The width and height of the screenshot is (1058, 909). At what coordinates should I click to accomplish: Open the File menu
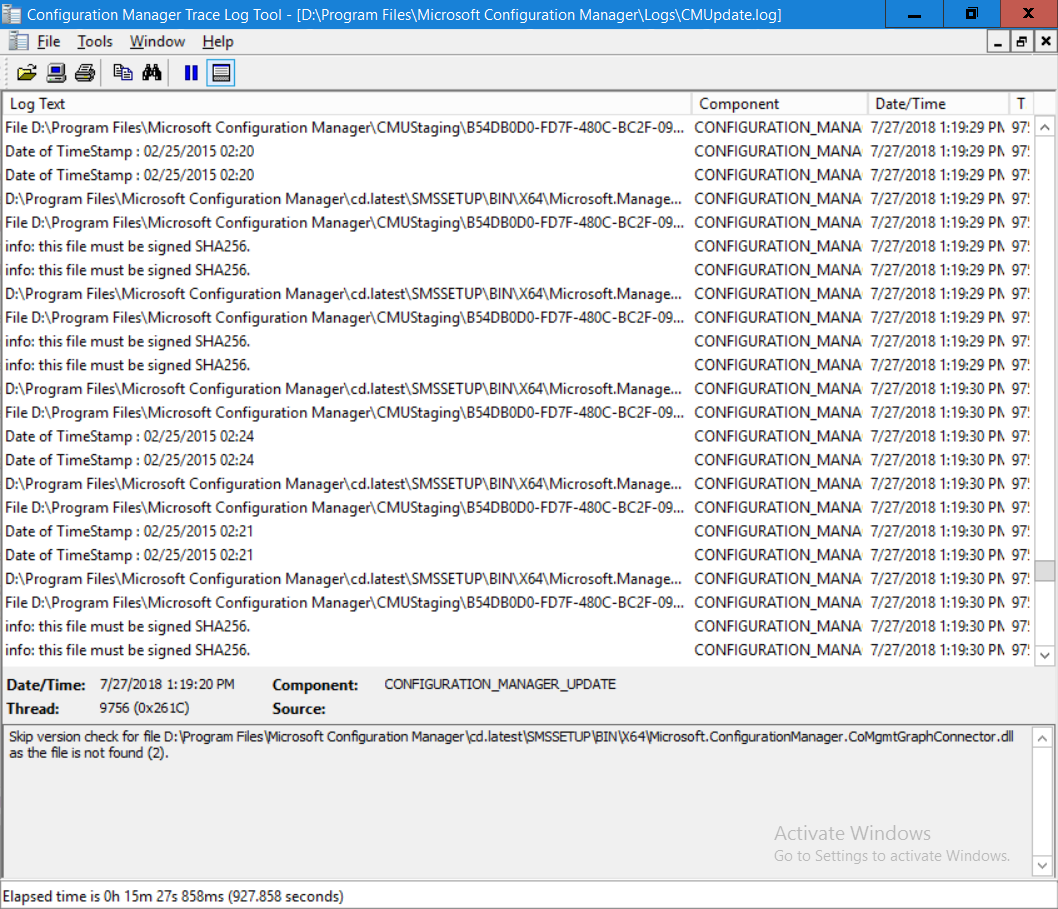point(49,42)
